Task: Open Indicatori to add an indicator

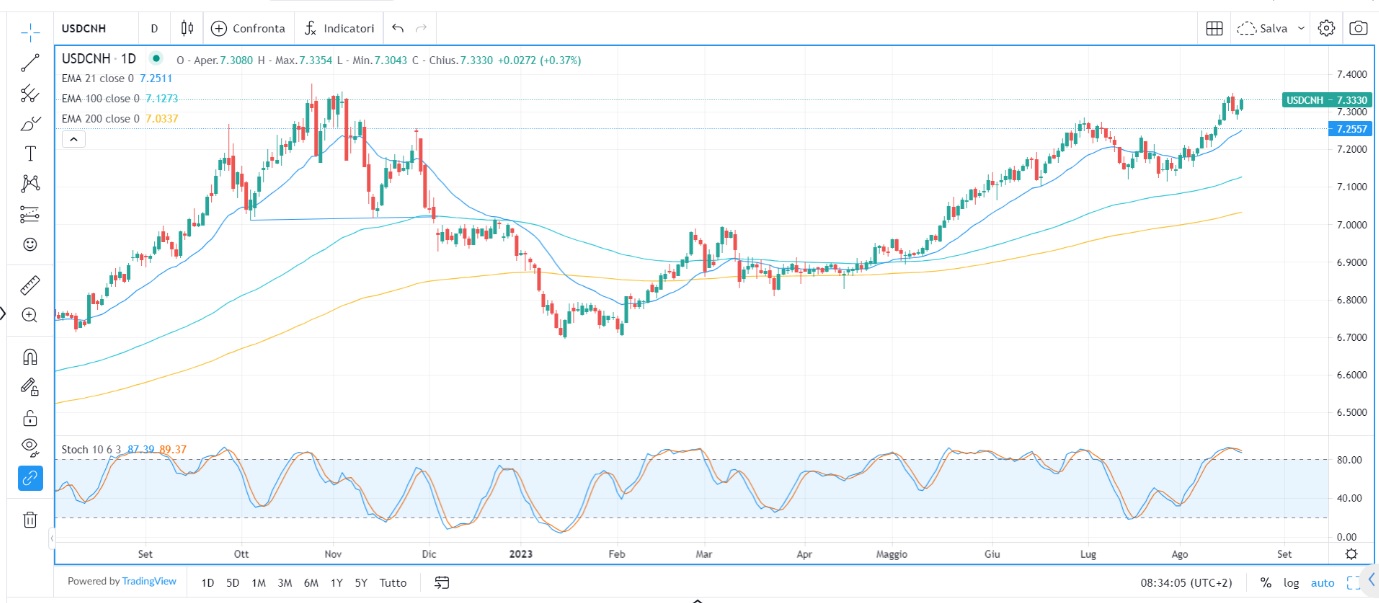Action: [339, 28]
